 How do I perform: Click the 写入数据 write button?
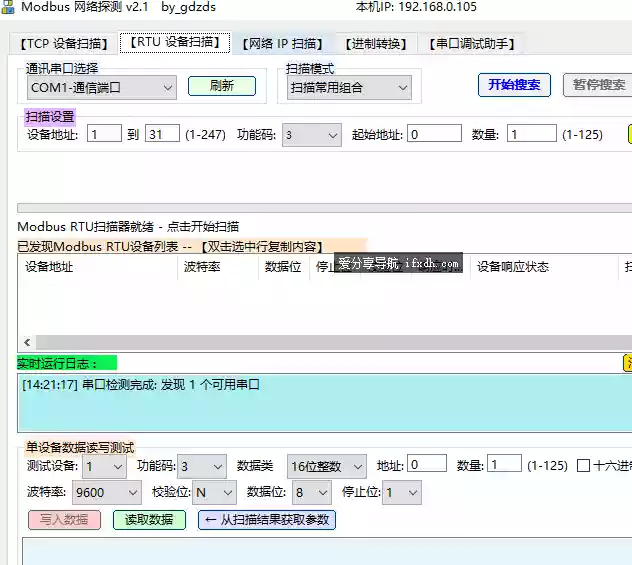[x=64, y=520]
